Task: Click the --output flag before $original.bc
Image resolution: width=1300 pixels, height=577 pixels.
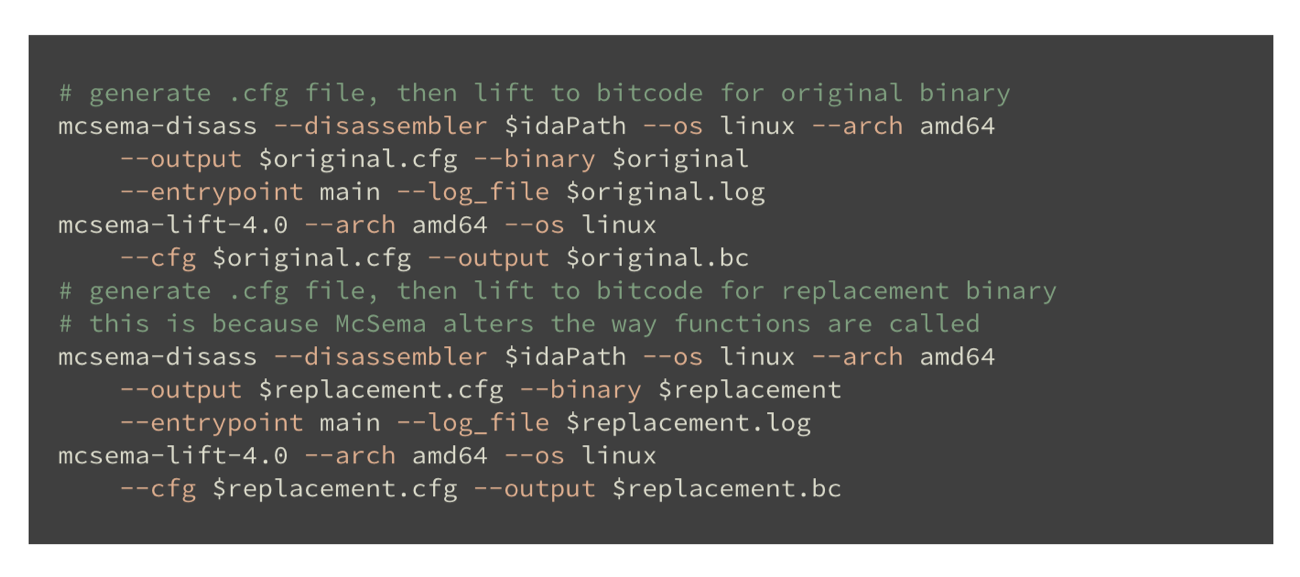Action: [x=488, y=258]
